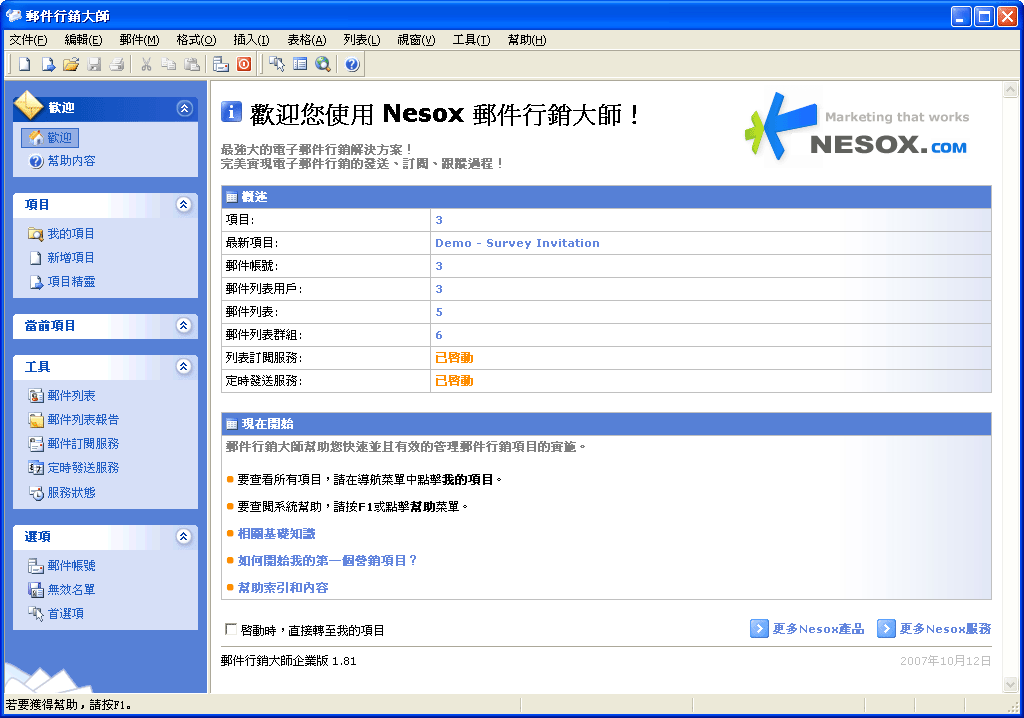Click the blue help question mark icon

(x=352, y=65)
